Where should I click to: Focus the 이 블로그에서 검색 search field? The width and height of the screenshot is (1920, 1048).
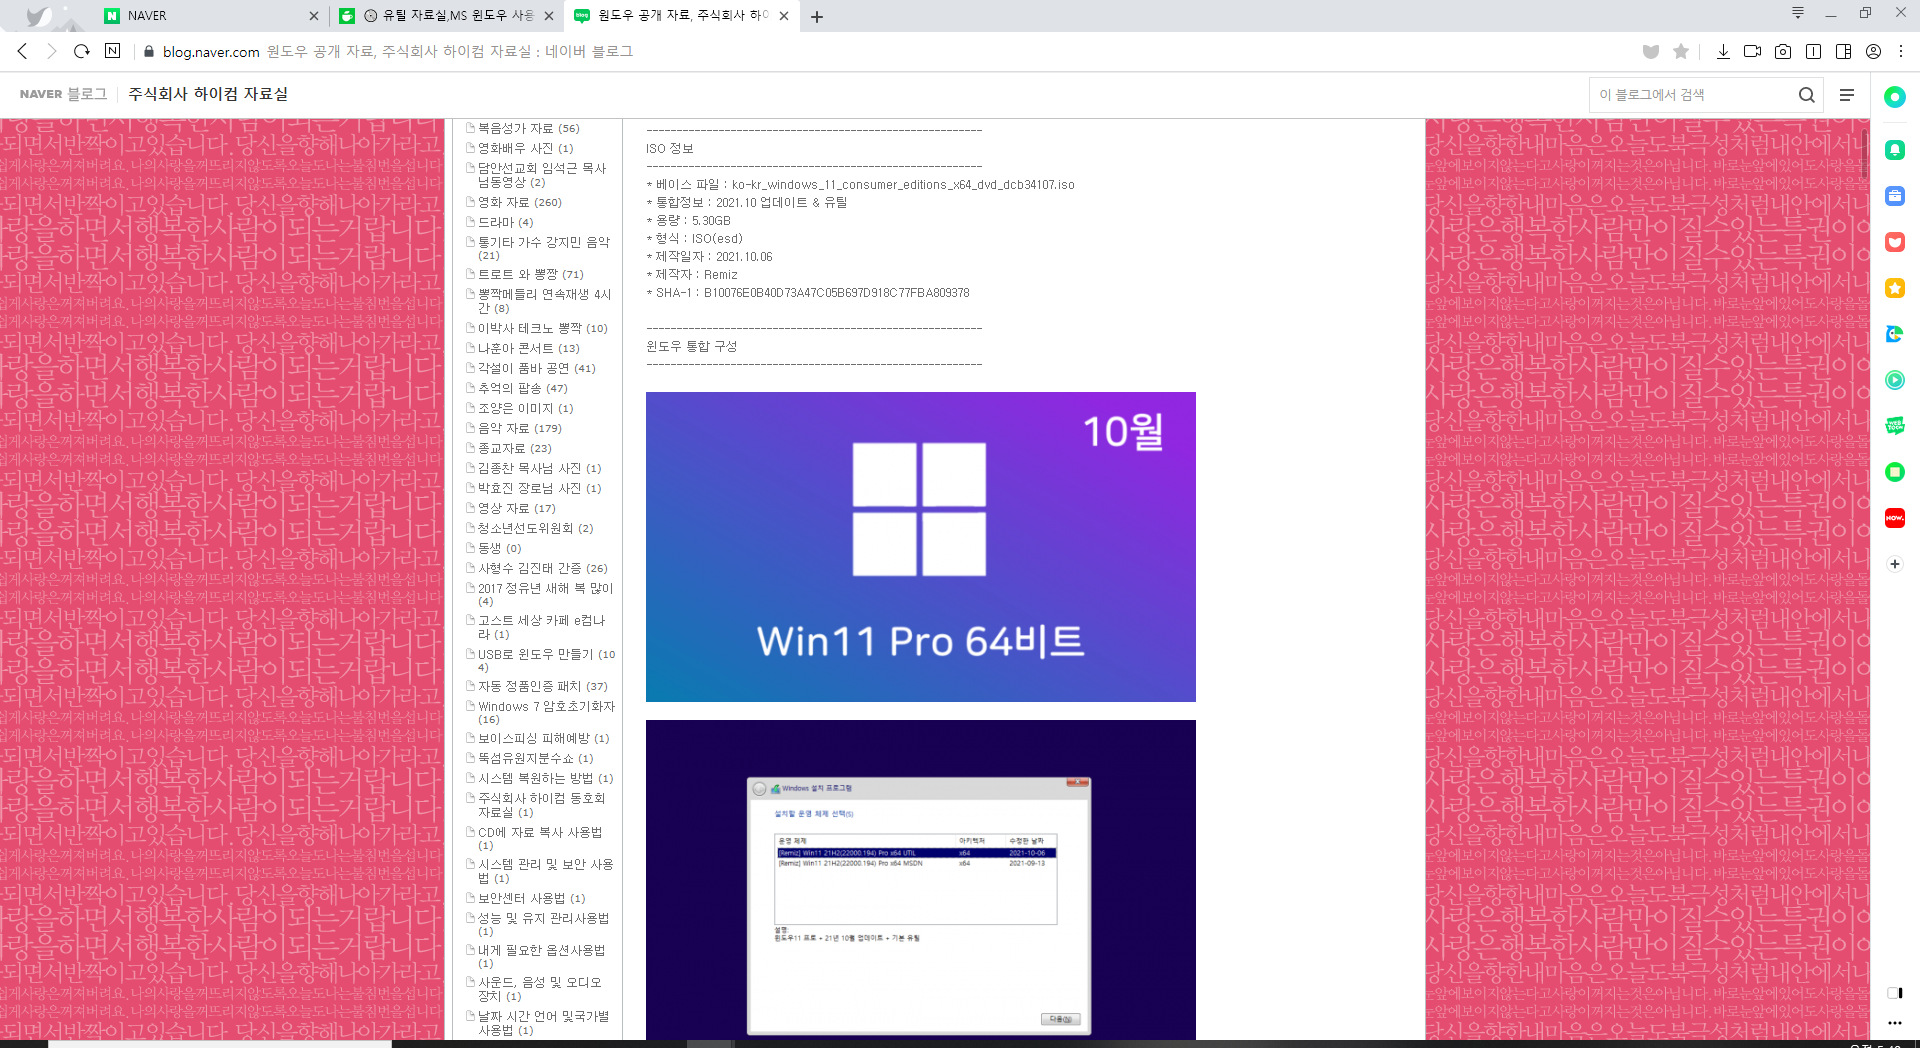point(1692,95)
